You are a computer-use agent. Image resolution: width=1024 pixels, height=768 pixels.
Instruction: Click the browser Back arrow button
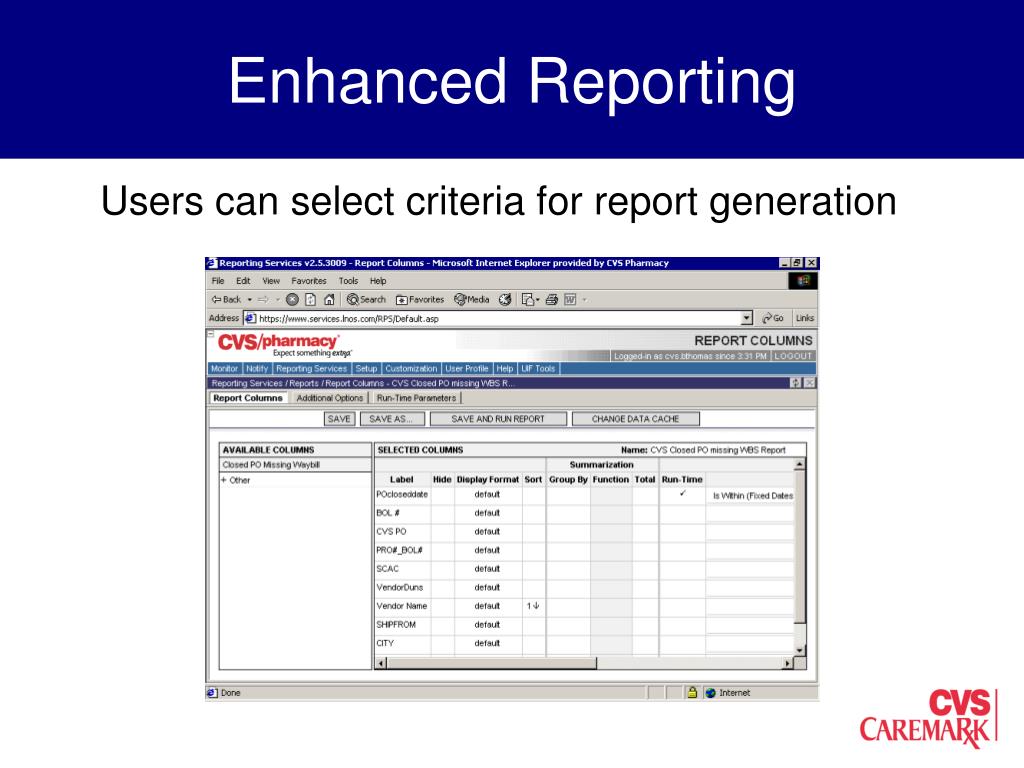[x=225, y=300]
